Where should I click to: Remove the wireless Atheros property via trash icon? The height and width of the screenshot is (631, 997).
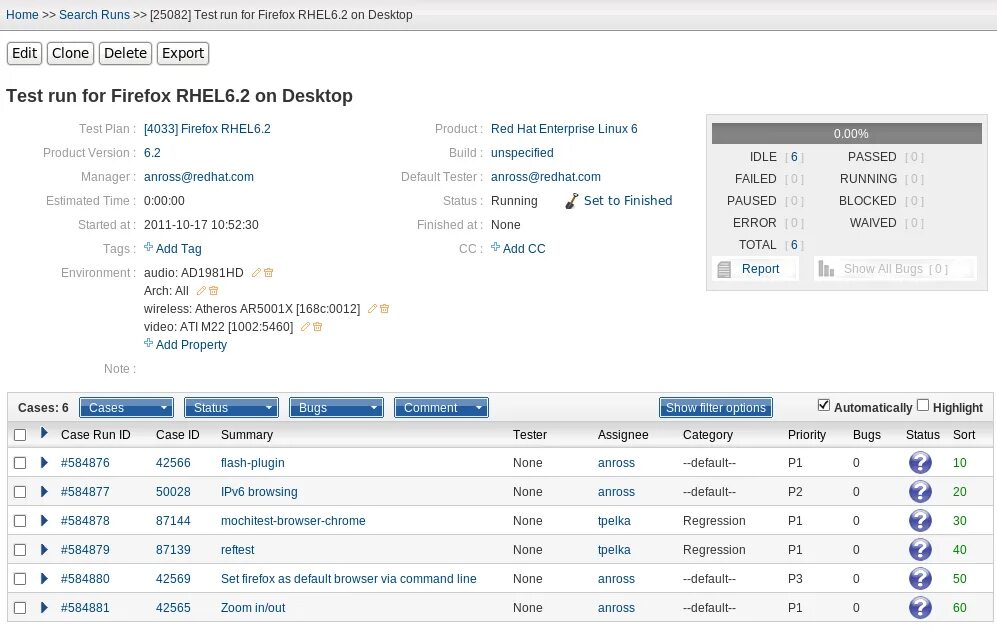point(385,309)
